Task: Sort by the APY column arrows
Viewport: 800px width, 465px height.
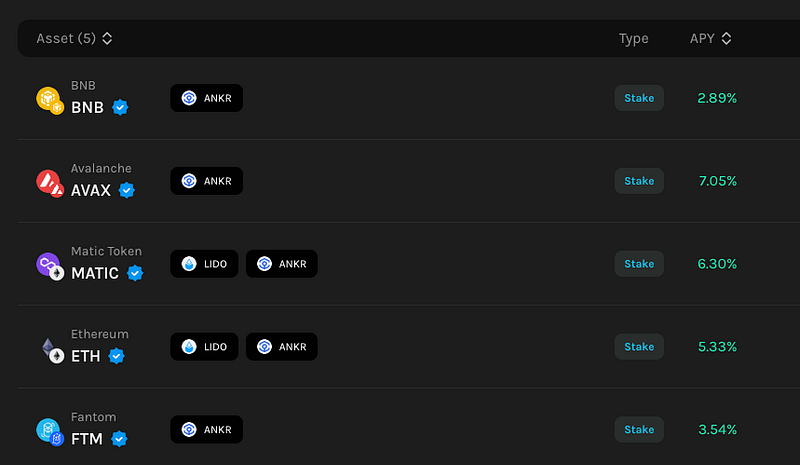Action: [727, 38]
